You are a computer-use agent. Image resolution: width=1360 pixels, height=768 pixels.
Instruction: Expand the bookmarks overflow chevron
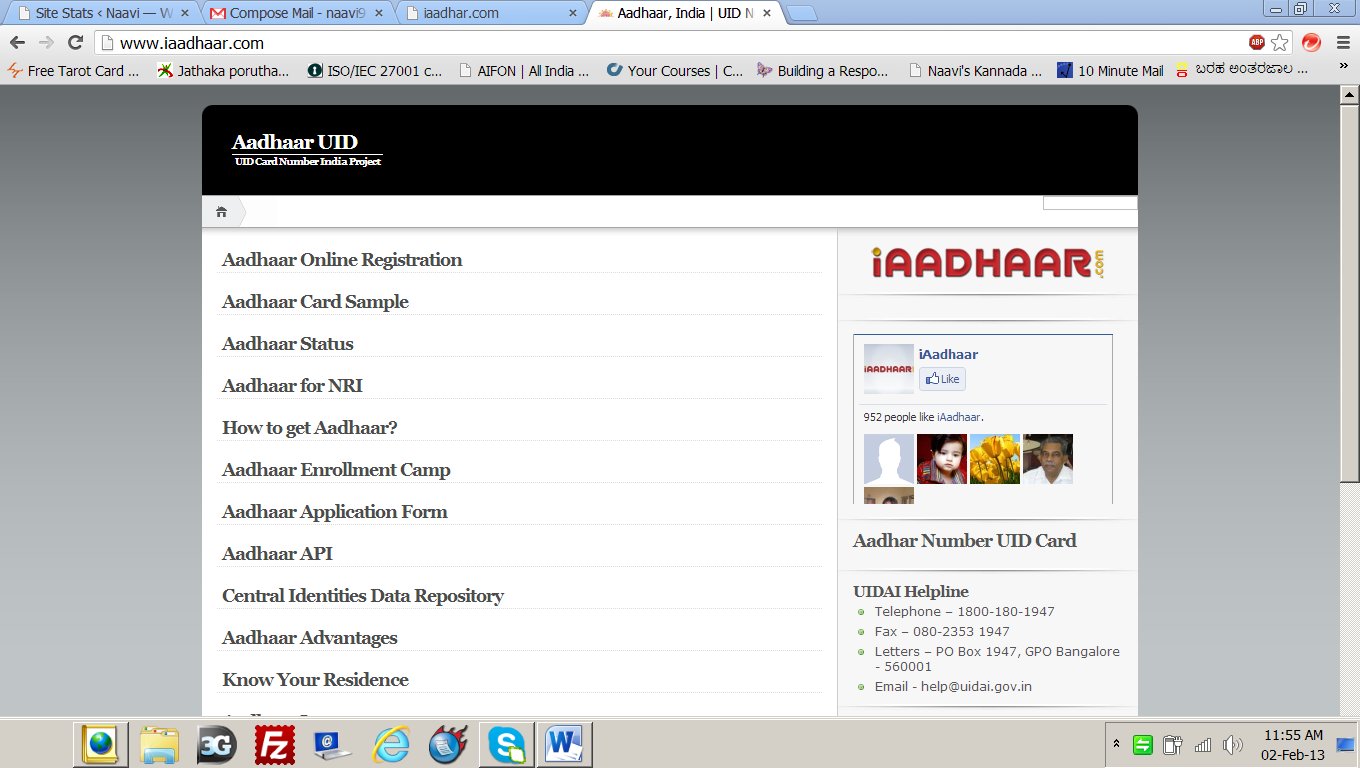(x=1343, y=67)
